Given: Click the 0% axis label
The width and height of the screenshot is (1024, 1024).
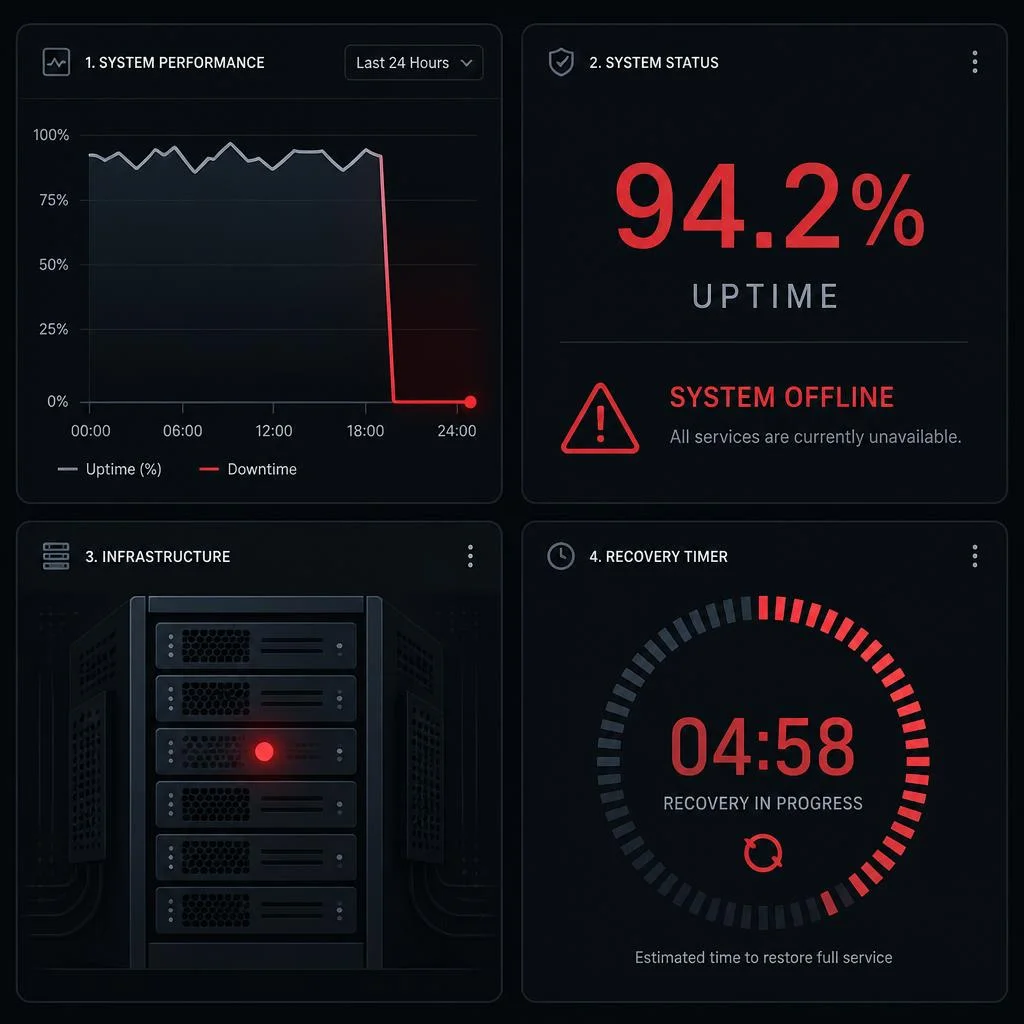Looking at the screenshot, I should click(57, 402).
